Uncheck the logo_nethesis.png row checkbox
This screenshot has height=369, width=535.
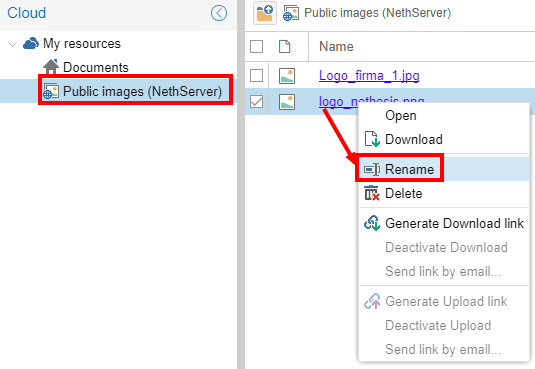point(256,102)
